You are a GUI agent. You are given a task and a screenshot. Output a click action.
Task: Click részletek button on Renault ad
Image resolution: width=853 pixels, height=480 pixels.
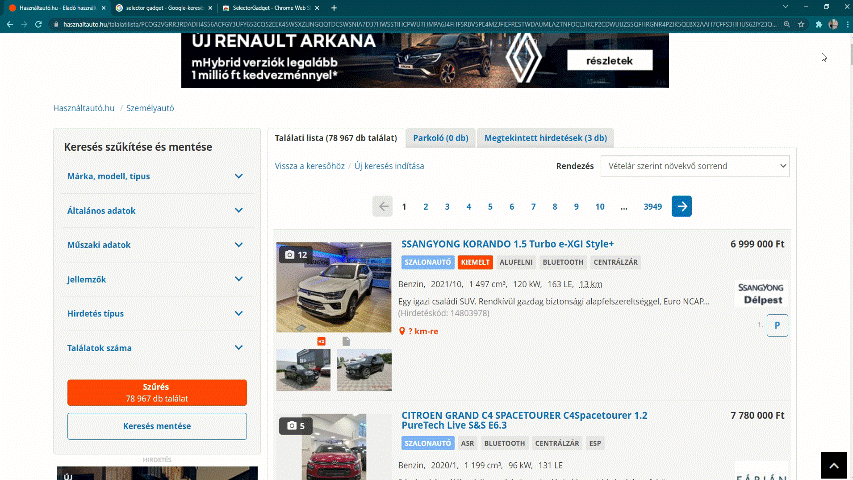(x=609, y=60)
